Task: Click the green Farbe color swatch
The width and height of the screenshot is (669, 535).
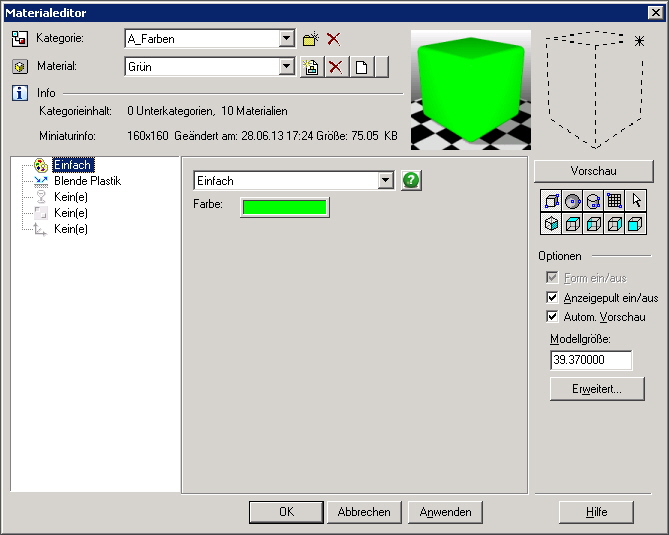Action: 285,207
